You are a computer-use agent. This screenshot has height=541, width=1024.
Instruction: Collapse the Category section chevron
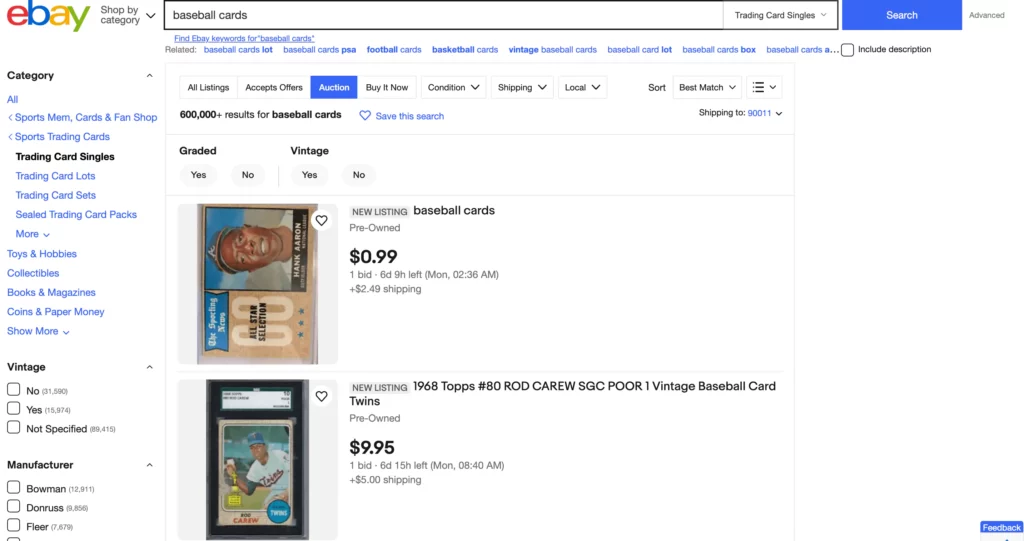click(150, 76)
